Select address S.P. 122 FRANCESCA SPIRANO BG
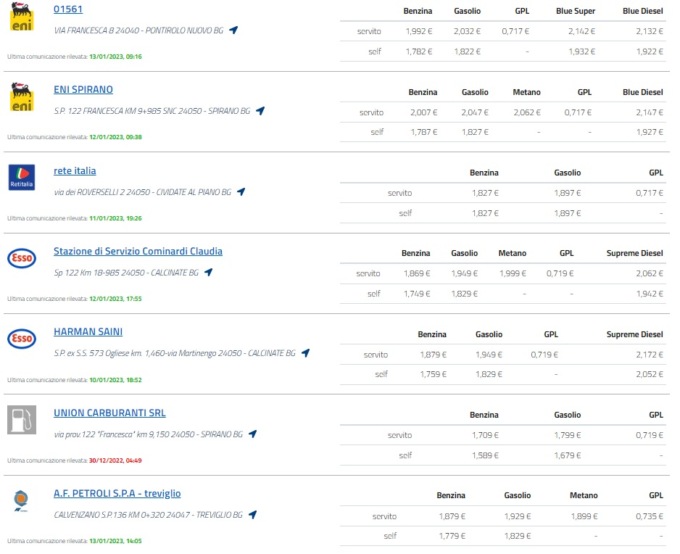The width and height of the screenshot is (680, 554). (x=152, y=111)
